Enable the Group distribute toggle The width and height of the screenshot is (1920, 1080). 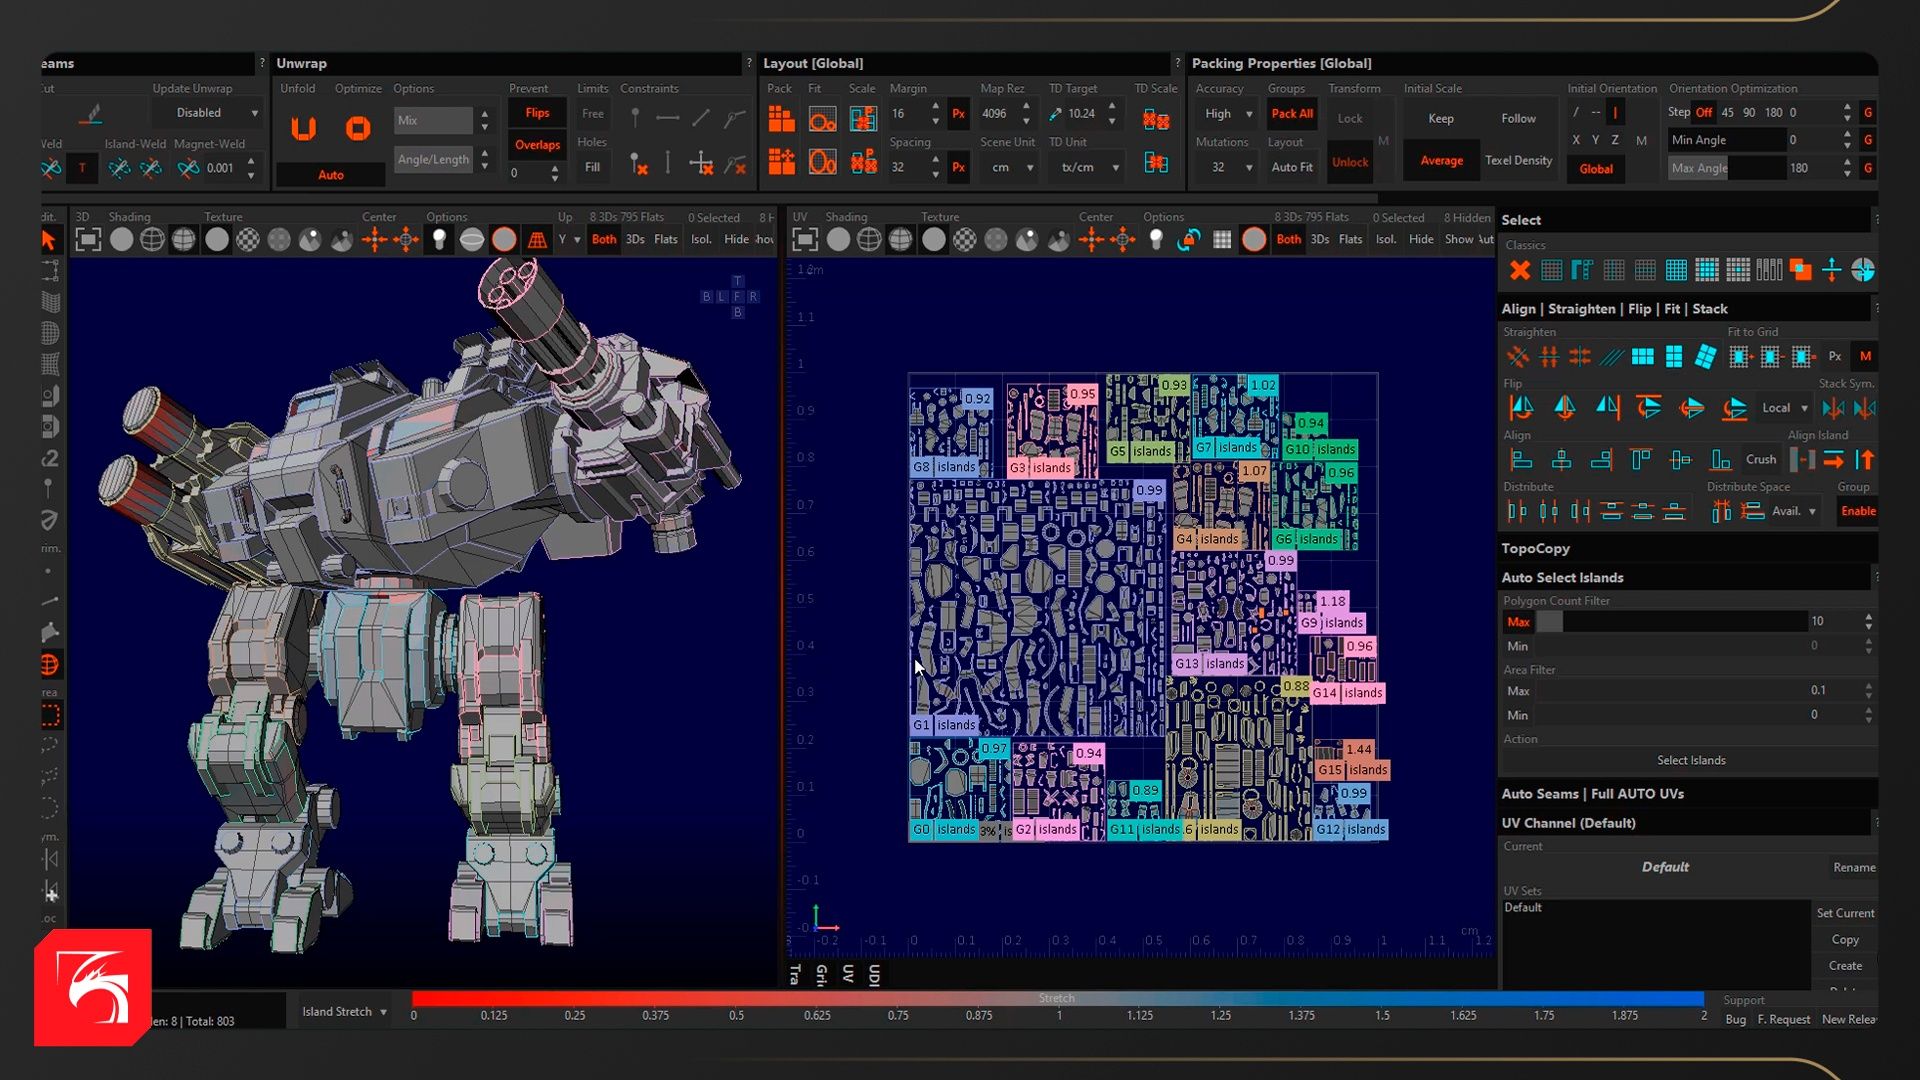coord(1857,511)
